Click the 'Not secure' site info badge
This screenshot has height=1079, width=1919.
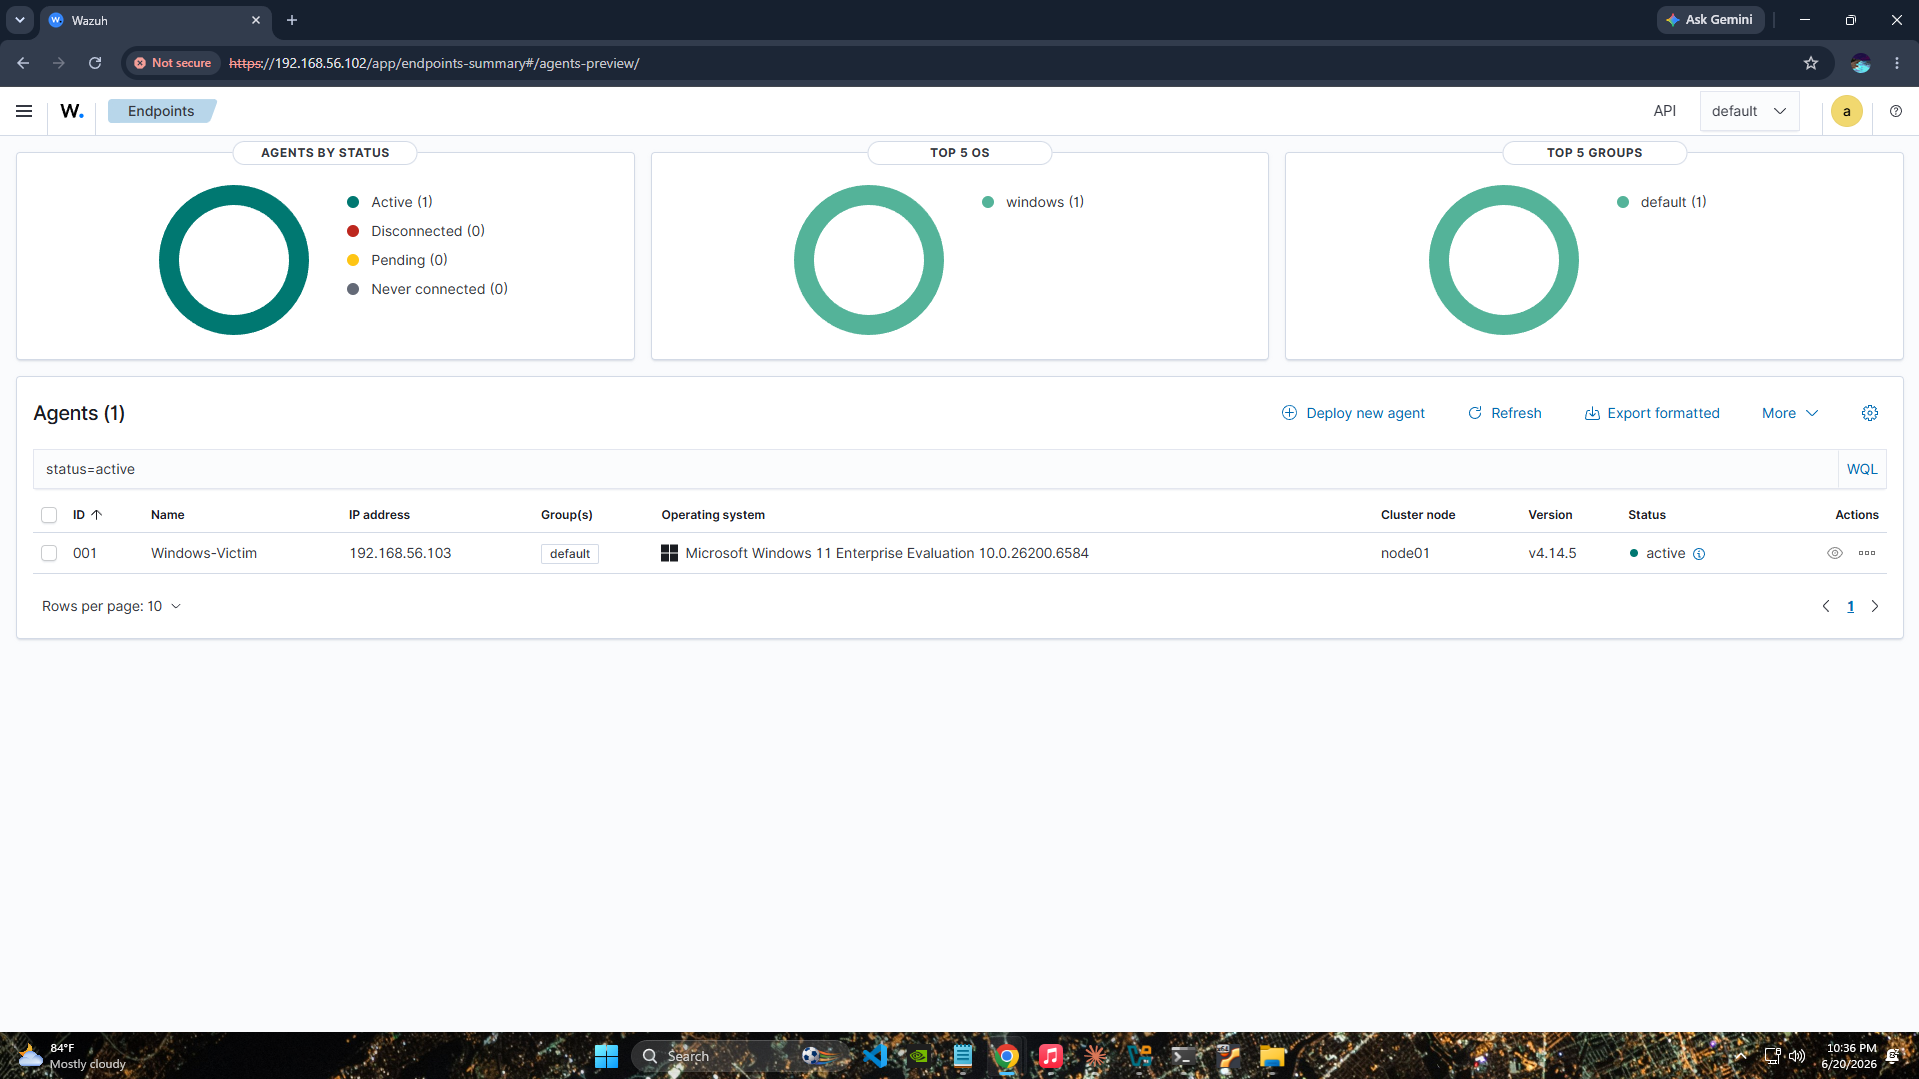click(172, 63)
